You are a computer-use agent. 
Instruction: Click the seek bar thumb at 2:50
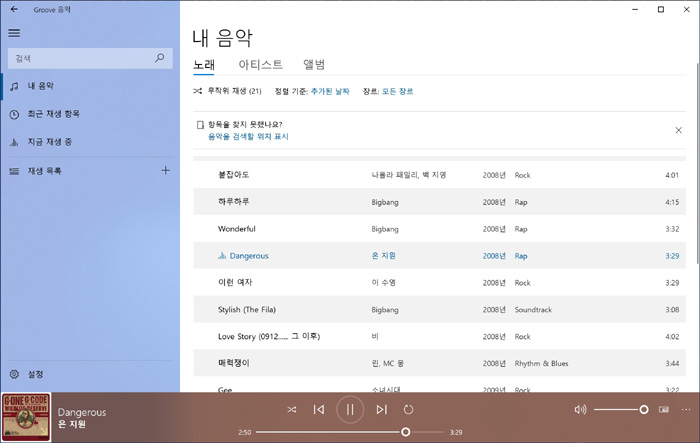(405, 432)
